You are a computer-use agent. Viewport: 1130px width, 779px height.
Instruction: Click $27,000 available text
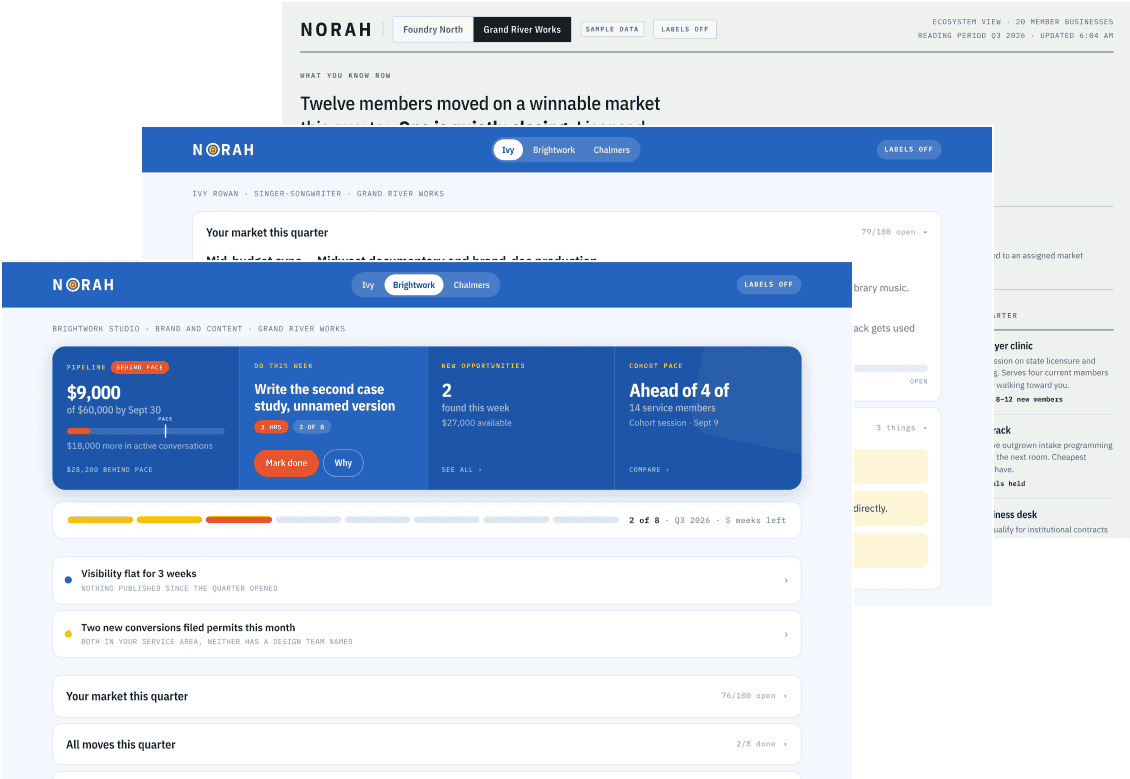pyautogui.click(x=476, y=423)
